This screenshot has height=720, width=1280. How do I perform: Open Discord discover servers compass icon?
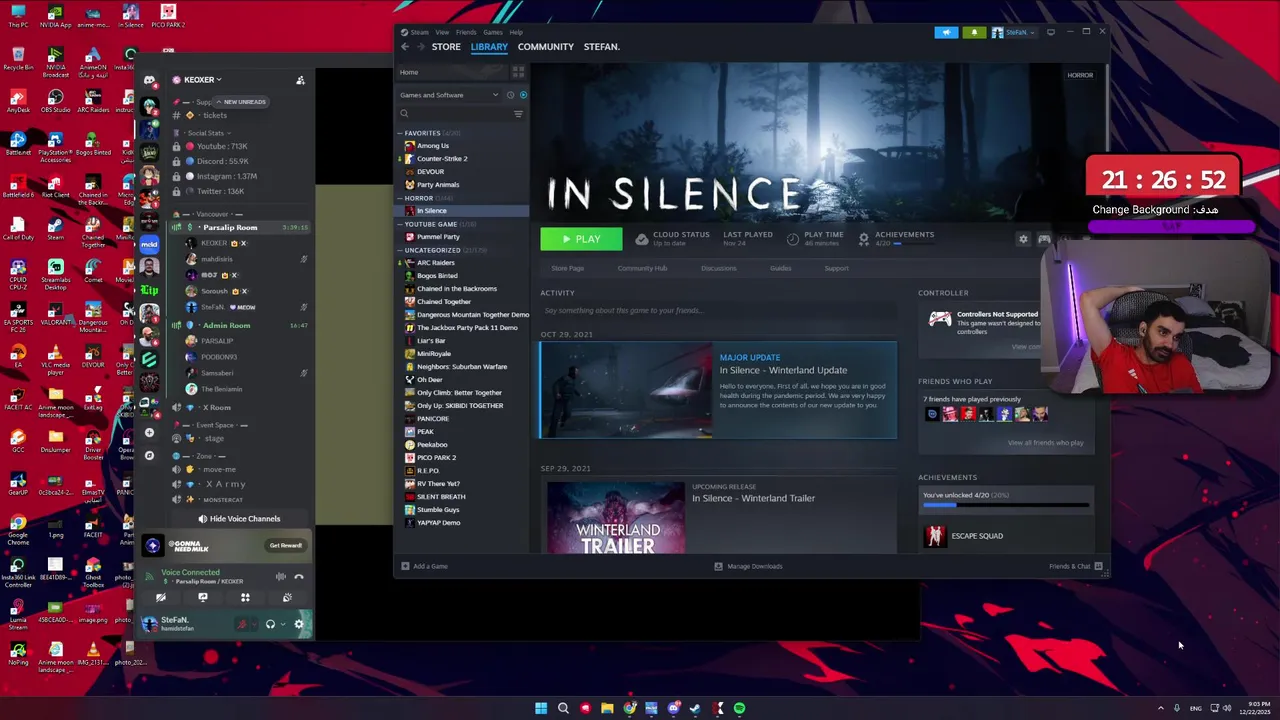(x=149, y=455)
